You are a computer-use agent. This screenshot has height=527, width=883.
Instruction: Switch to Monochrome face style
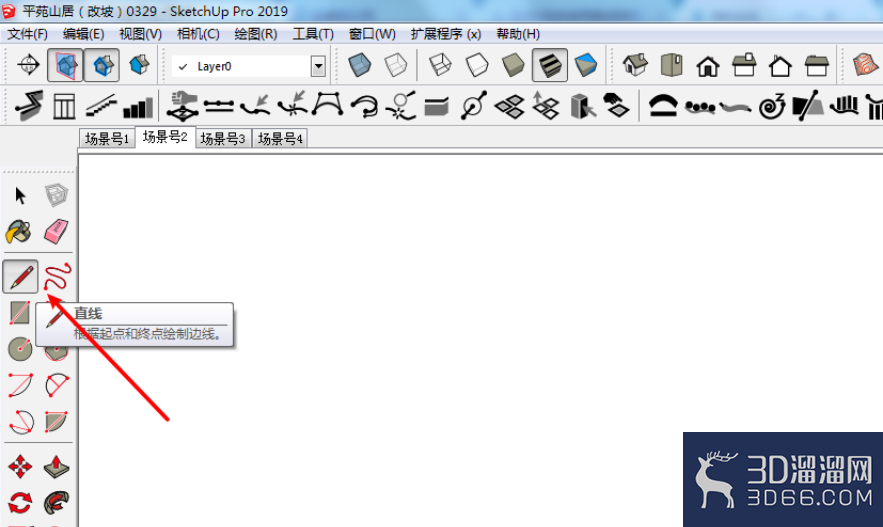pyautogui.click(x=586, y=65)
